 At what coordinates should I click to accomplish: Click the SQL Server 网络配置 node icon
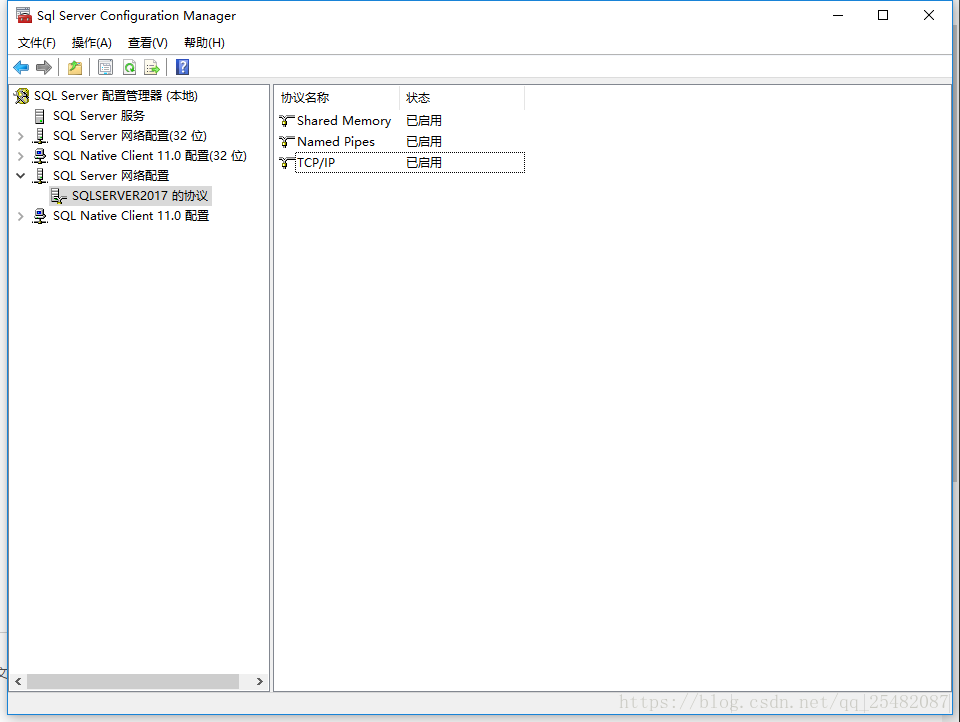40,176
